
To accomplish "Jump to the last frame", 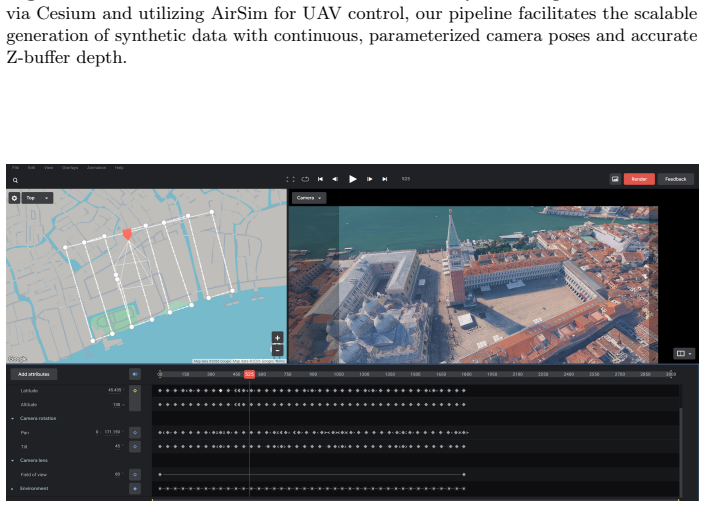I will tap(385, 179).
